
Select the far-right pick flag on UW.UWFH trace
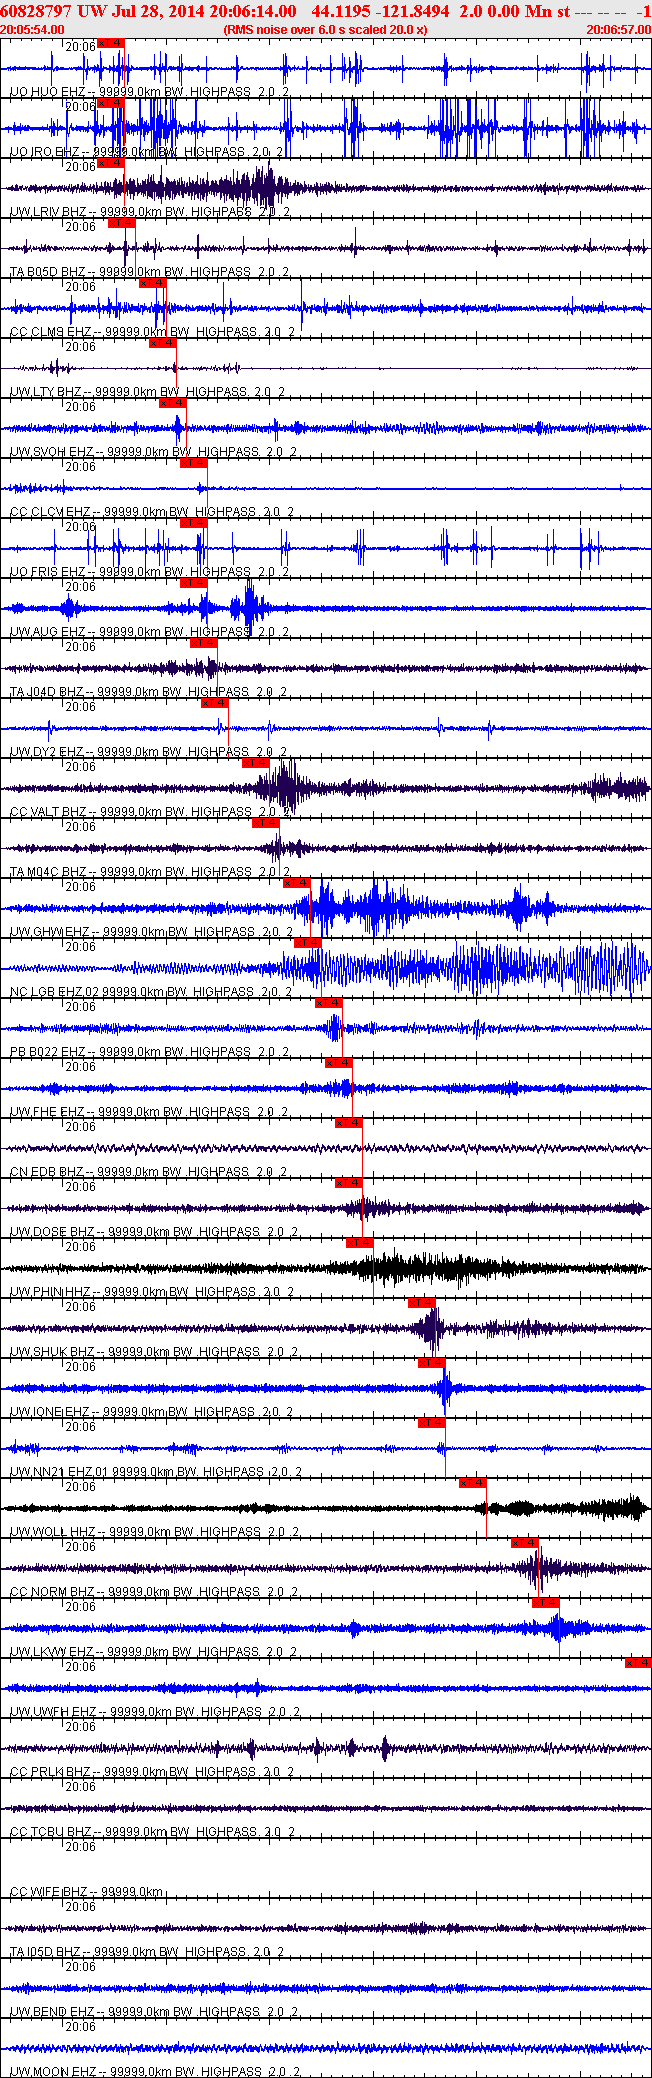[x=638, y=1663]
